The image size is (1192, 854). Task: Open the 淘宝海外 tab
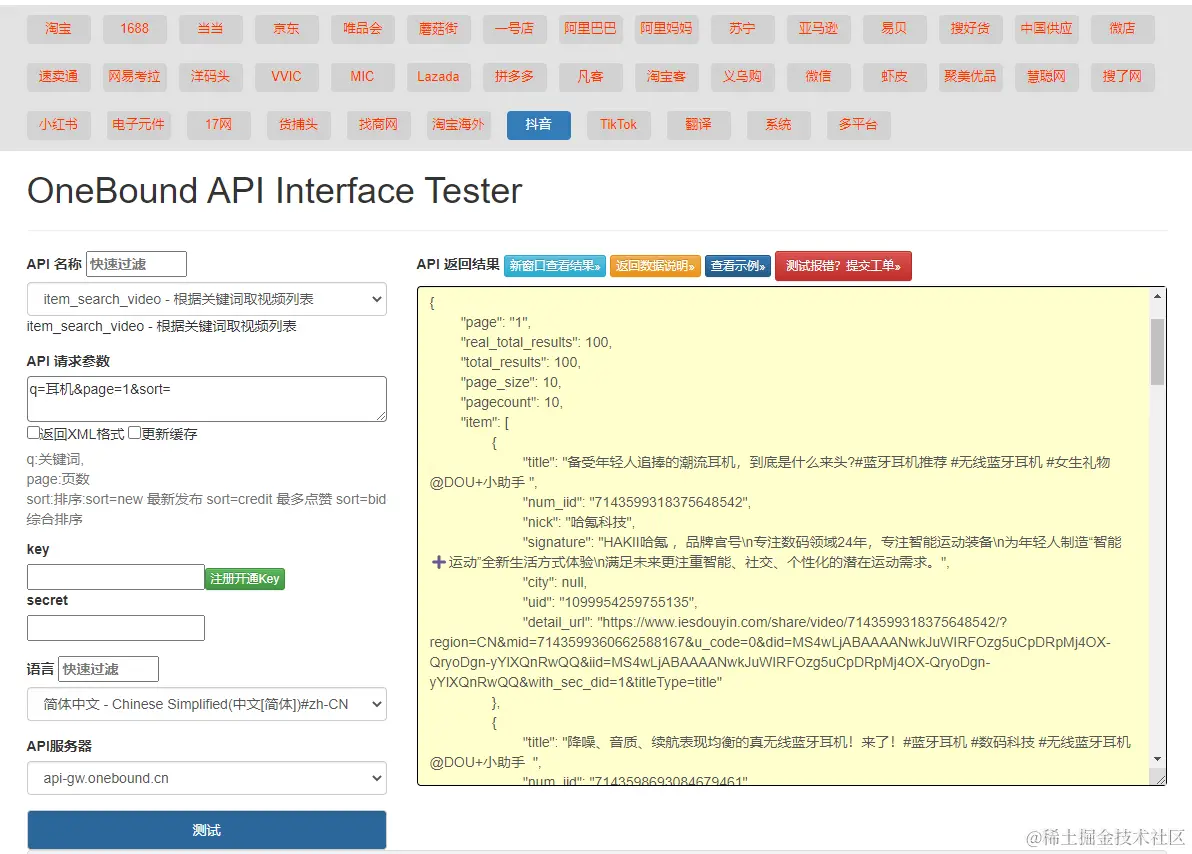458,125
